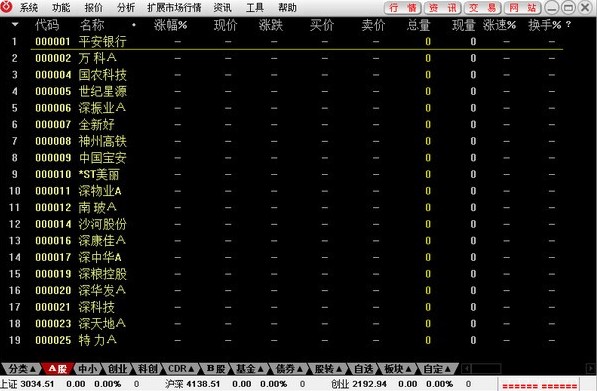Click the red app logo icon
The width and height of the screenshot is (597, 391).
tap(6, 6)
